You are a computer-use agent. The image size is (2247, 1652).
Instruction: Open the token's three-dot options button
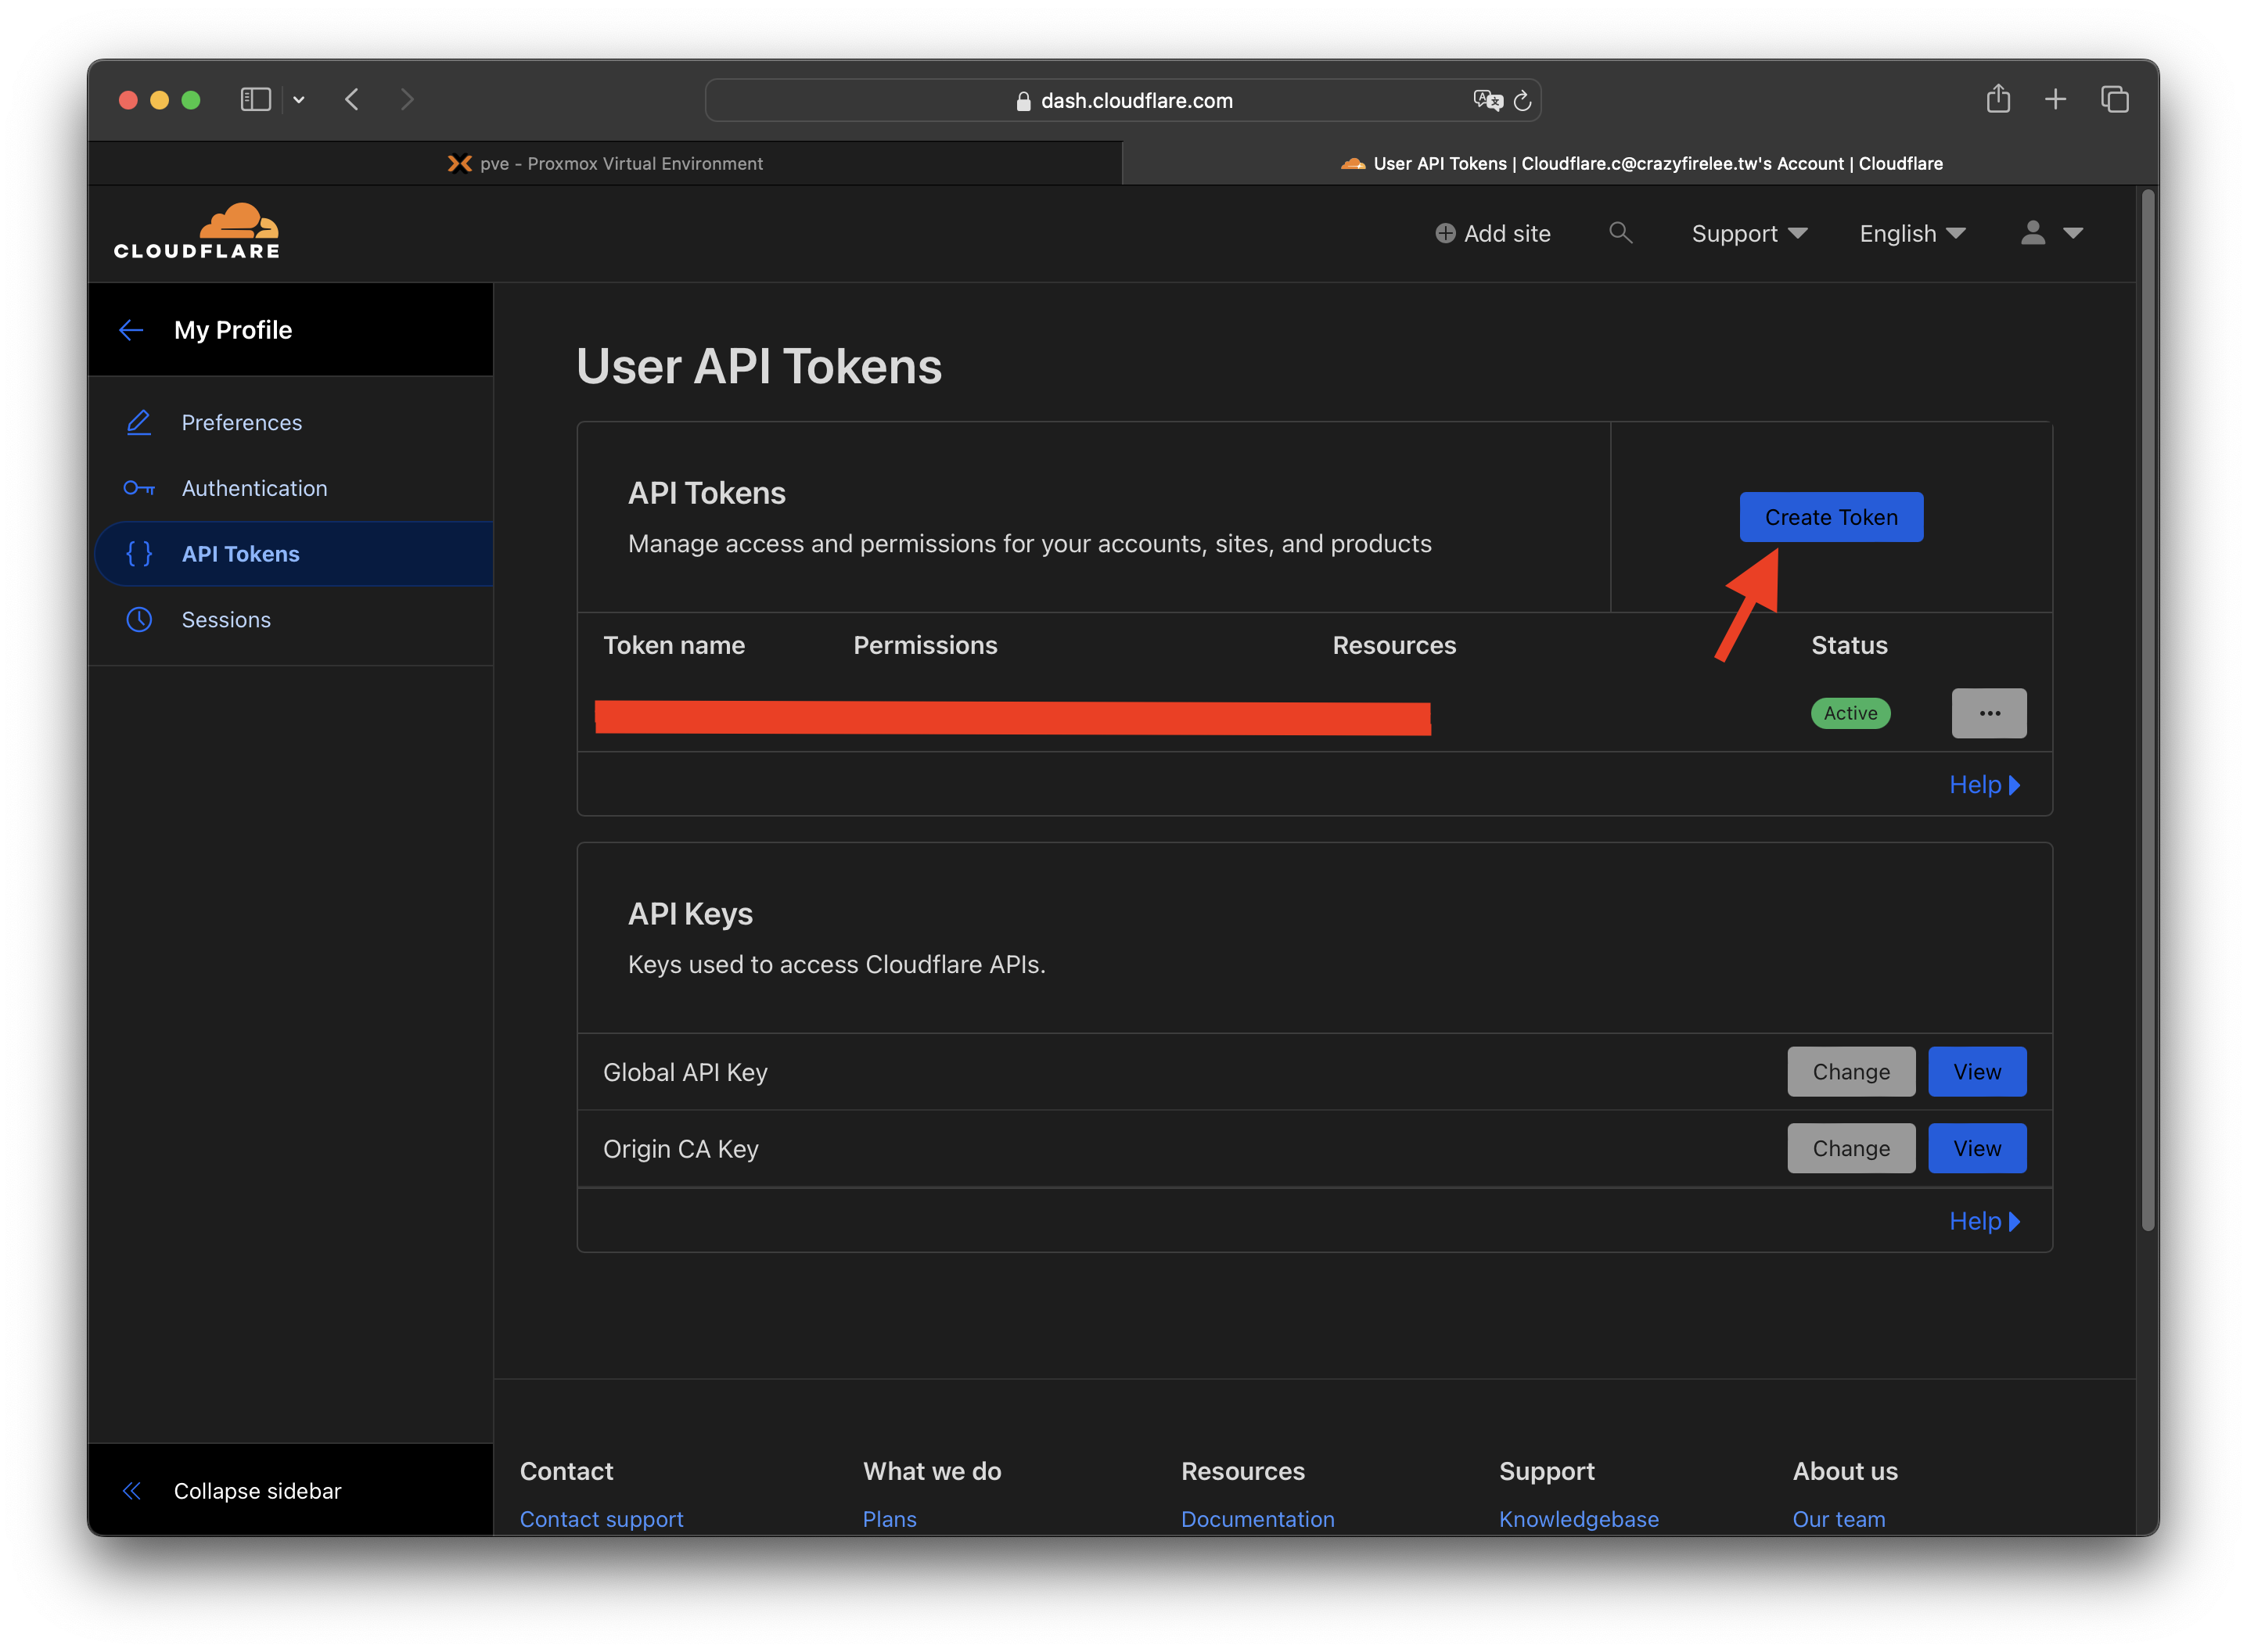tap(1988, 713)
